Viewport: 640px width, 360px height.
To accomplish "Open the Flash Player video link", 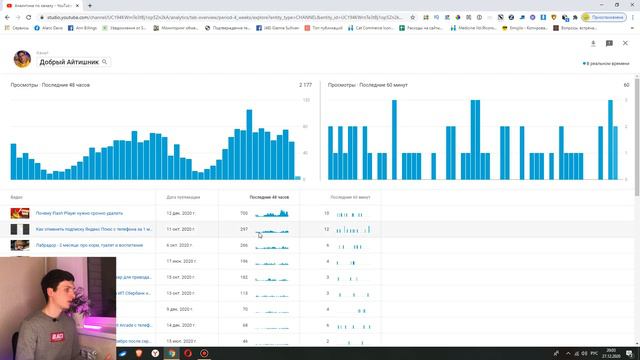I will (79, 213).
